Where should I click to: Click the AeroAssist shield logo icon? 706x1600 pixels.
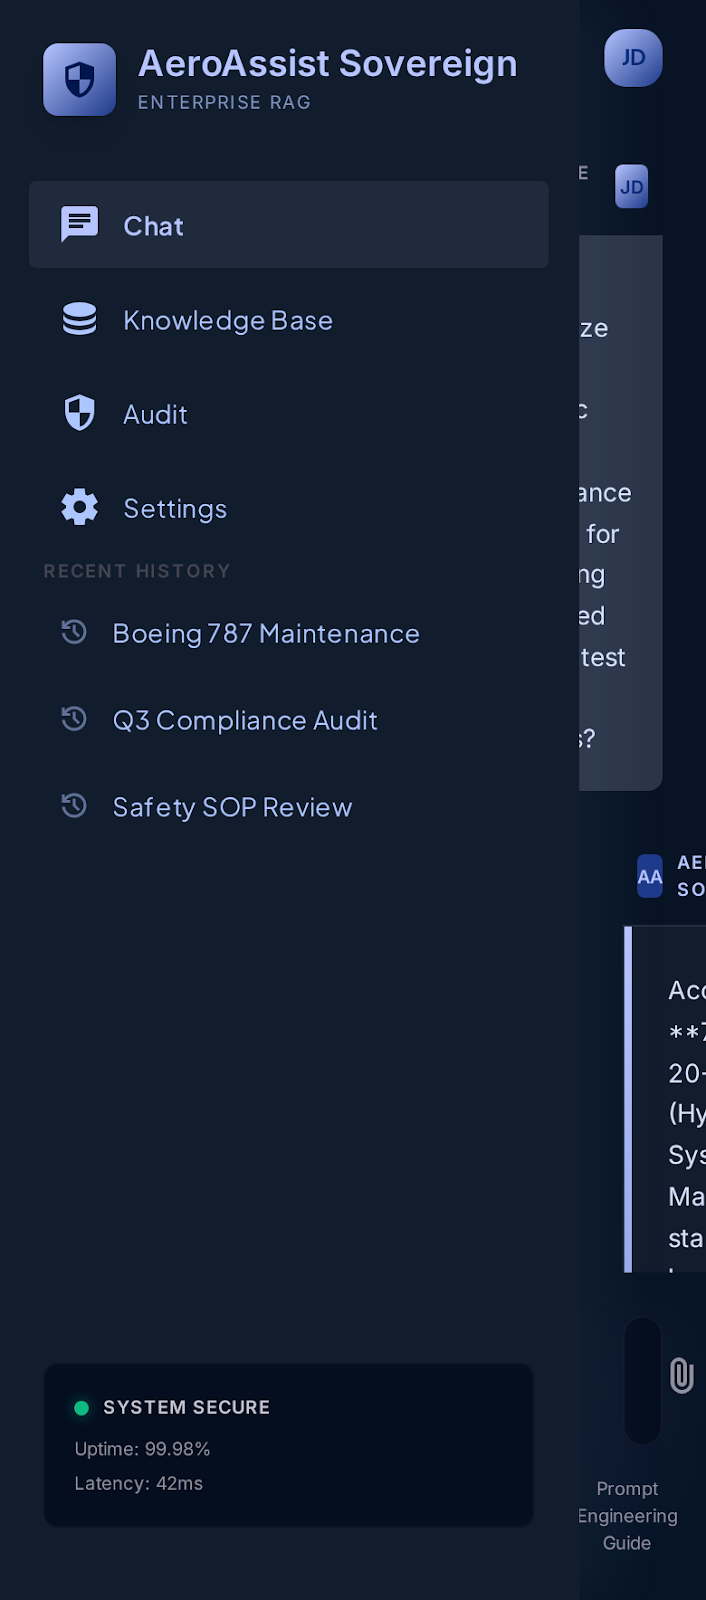pyautogui.click(x=80, y=80)
